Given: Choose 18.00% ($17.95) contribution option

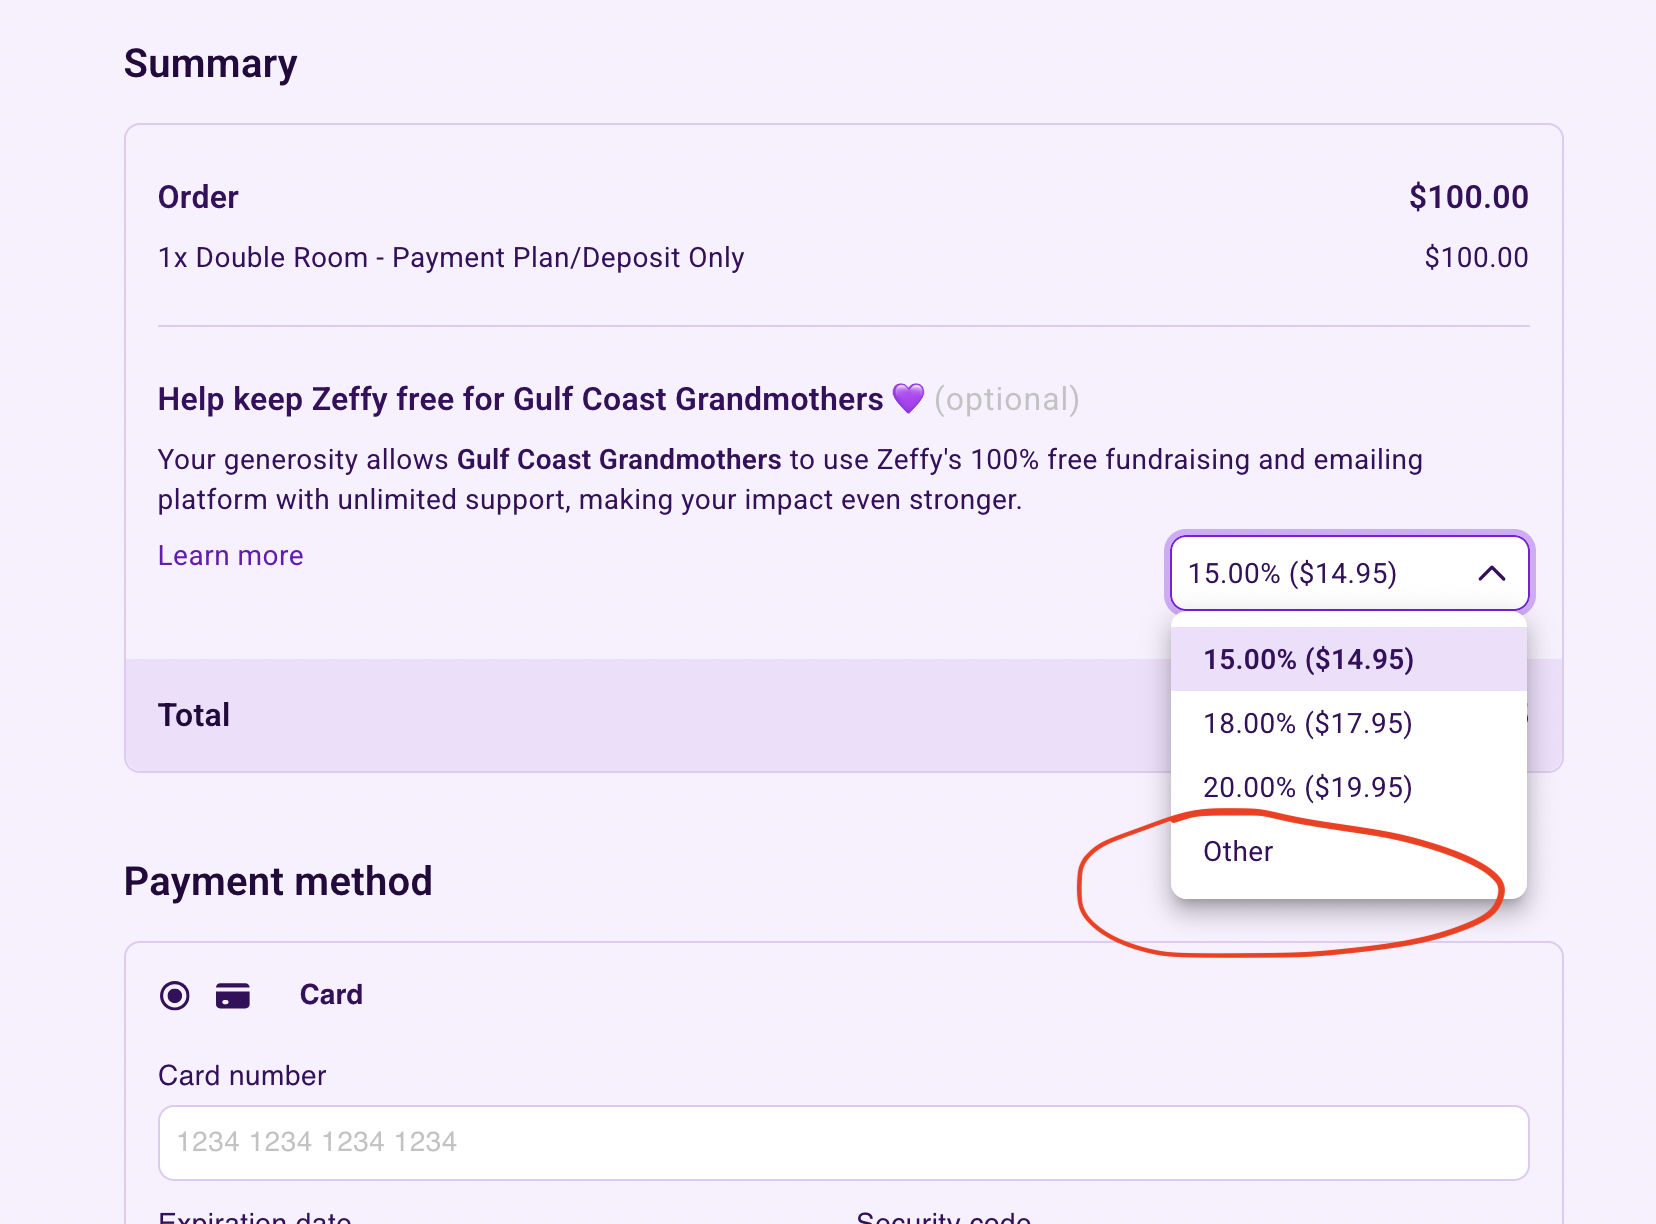Looking at the screenshot, I should pyautogui.click(x=1348, y=723).
